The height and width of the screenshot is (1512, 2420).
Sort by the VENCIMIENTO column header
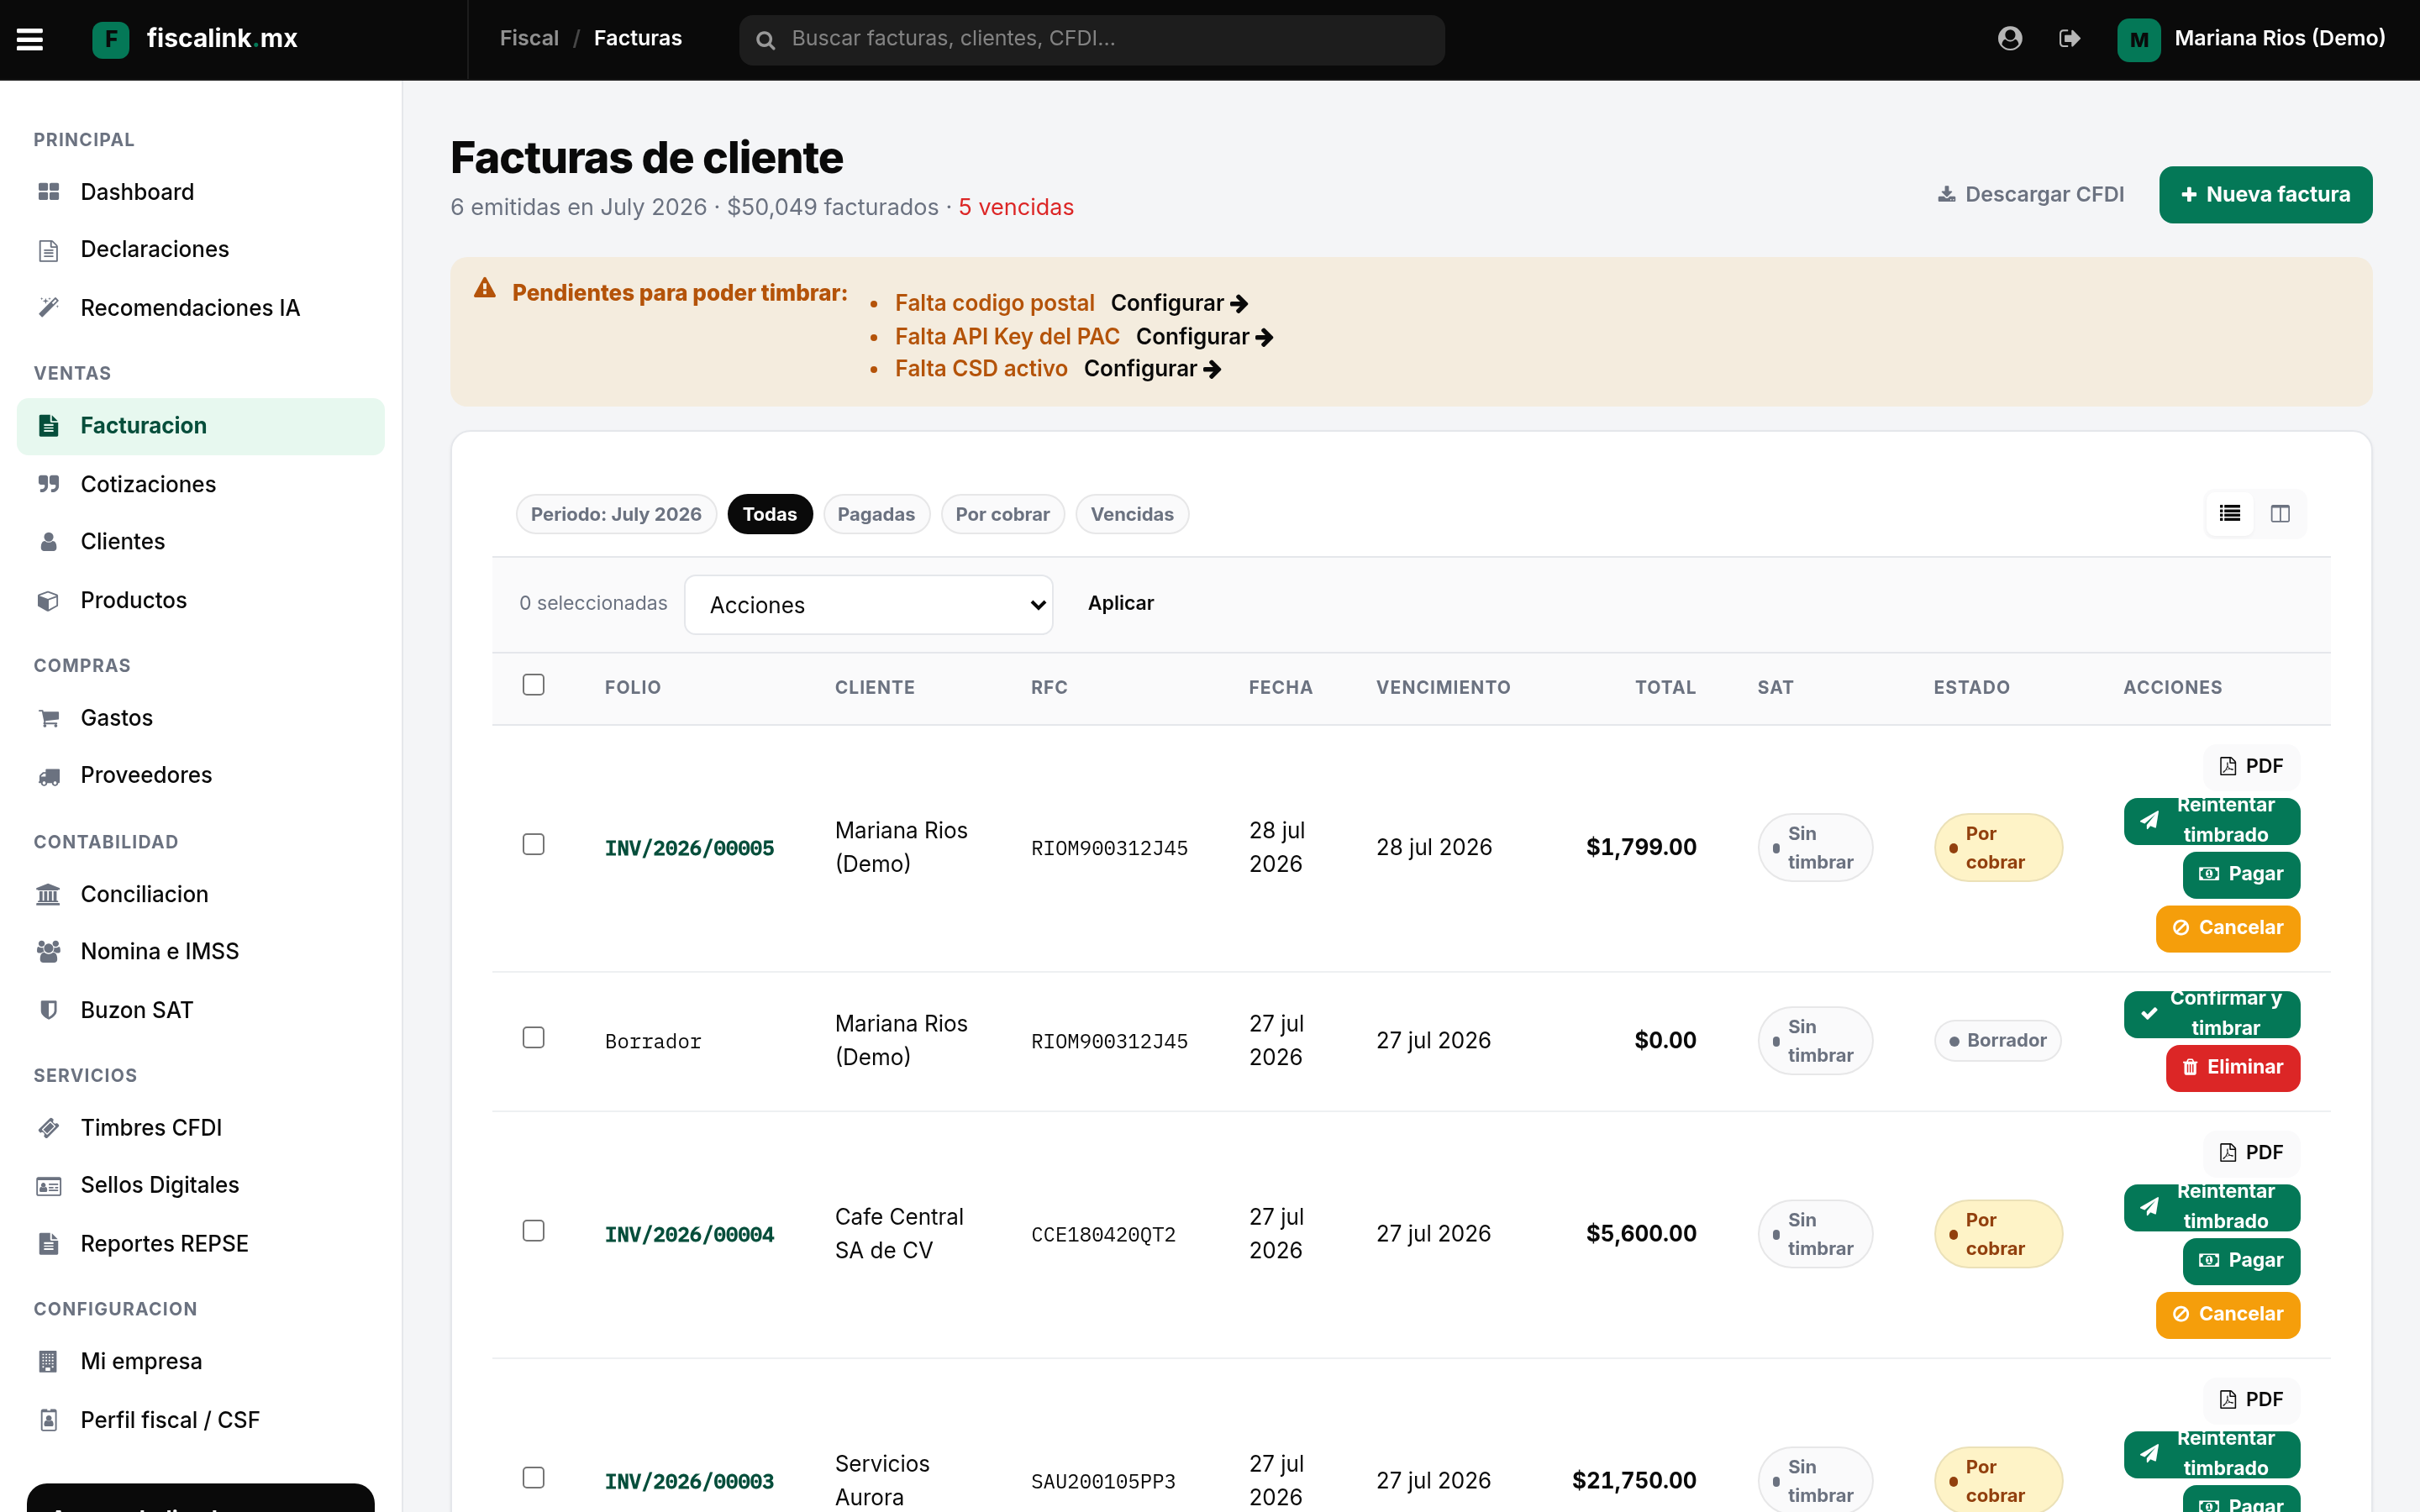click(x=1443, y=687)
